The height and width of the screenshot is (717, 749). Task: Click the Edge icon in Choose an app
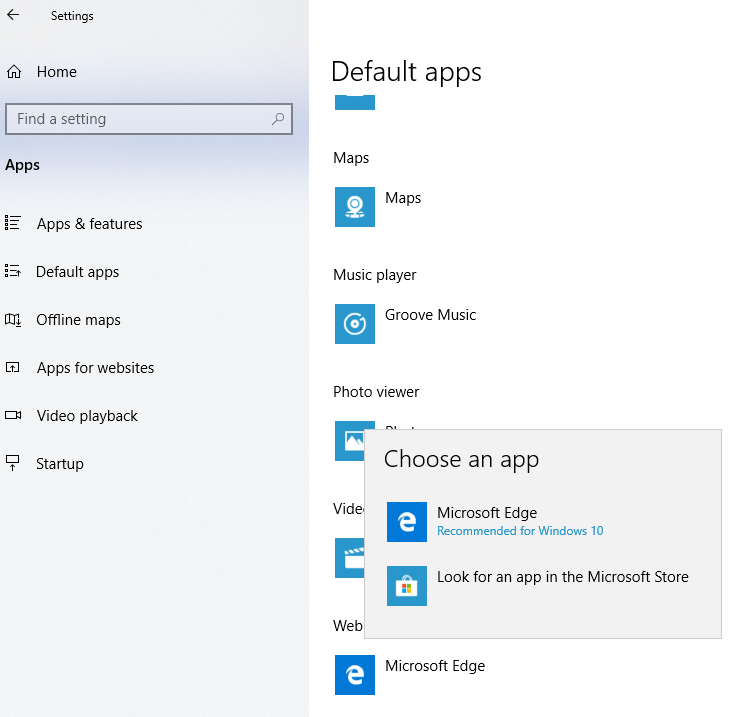[407, 522]
